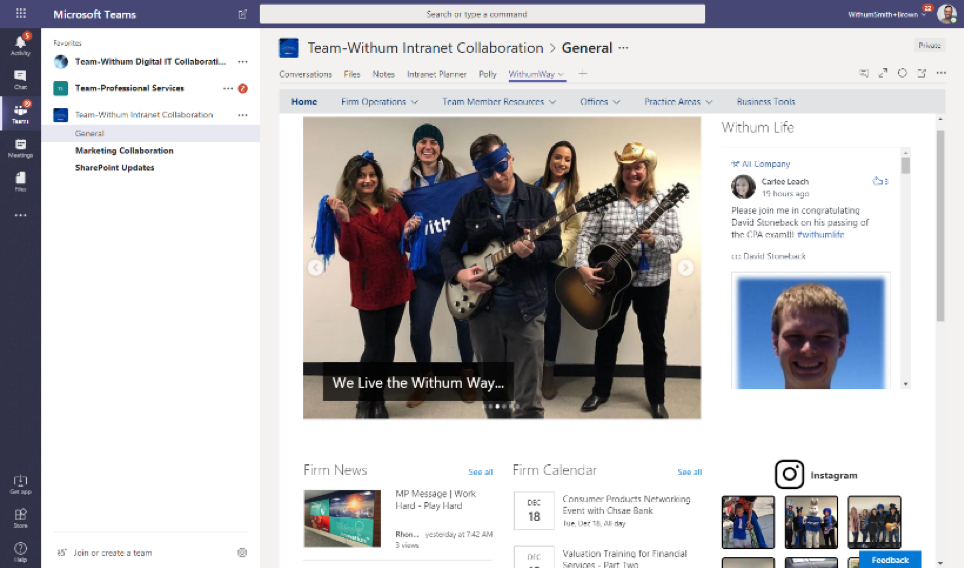The width and height of the screenshot is (964, 568).
Task: Select the SharePoint Updates channel
Action: pyautogui.click(x=114, y=168)
